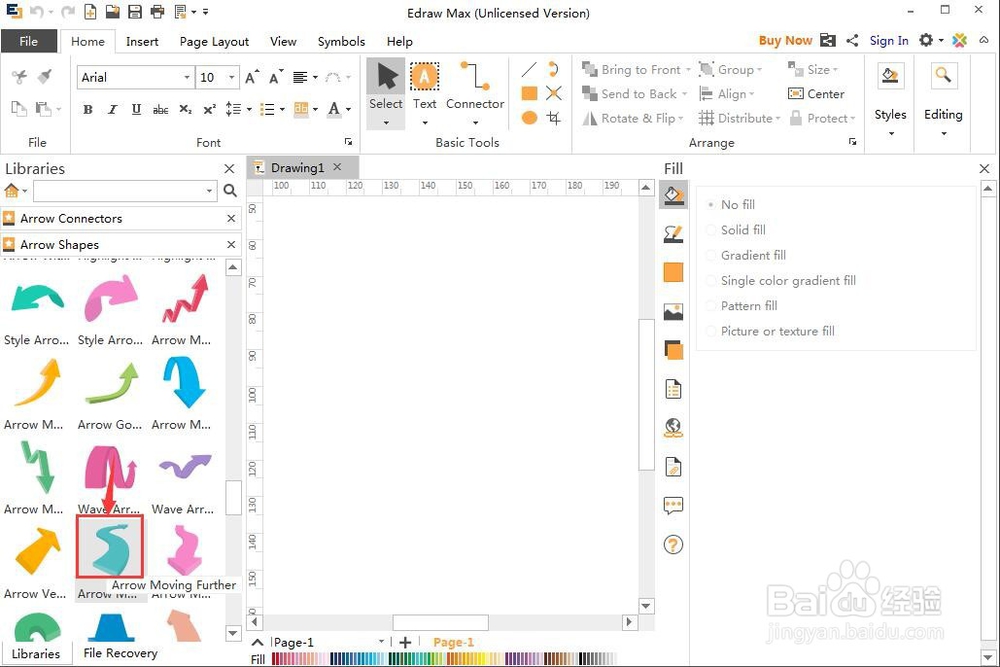Select Picture or texture fill option
The width and height of the screenshot is (1000, 667).
pyautogui.click(x=772, y=331)
